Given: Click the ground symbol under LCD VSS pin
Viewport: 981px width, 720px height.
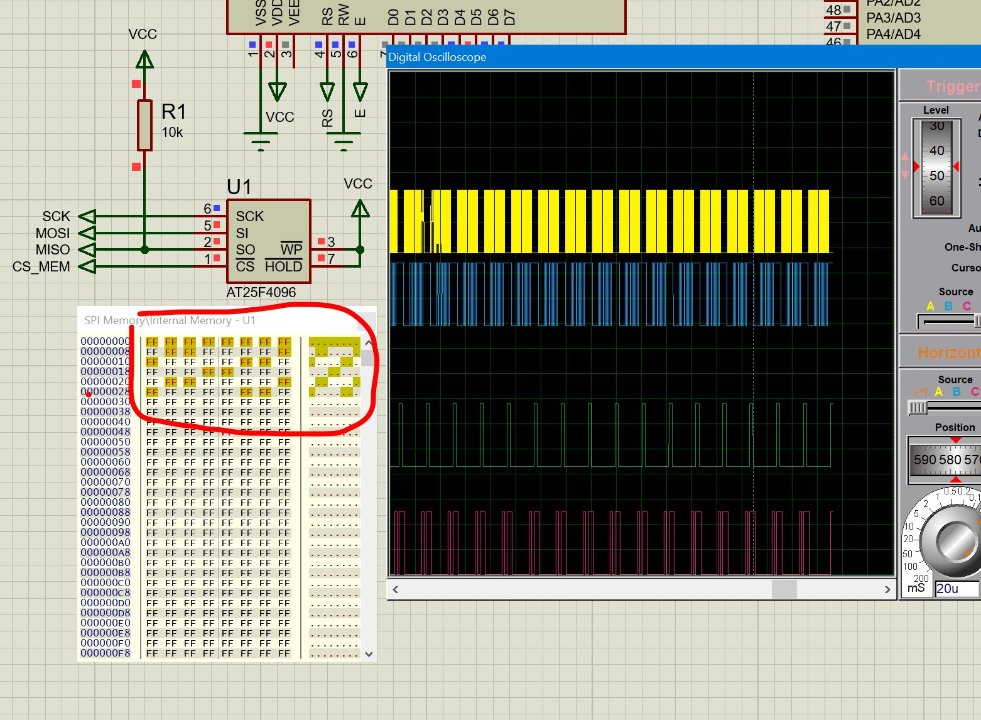Looking at the screenshot, I should point(260,141).
